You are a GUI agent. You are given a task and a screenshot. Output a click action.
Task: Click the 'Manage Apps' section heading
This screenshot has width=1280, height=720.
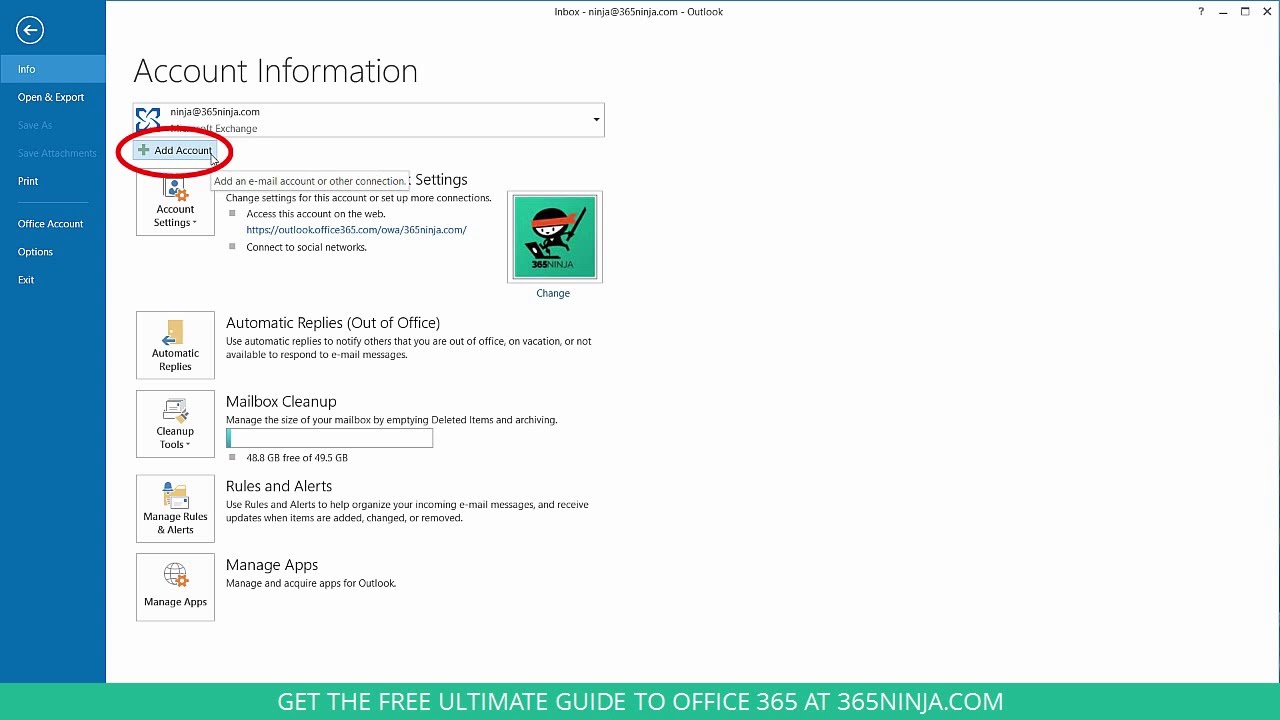pyautogui.click(x=272, y=565)
